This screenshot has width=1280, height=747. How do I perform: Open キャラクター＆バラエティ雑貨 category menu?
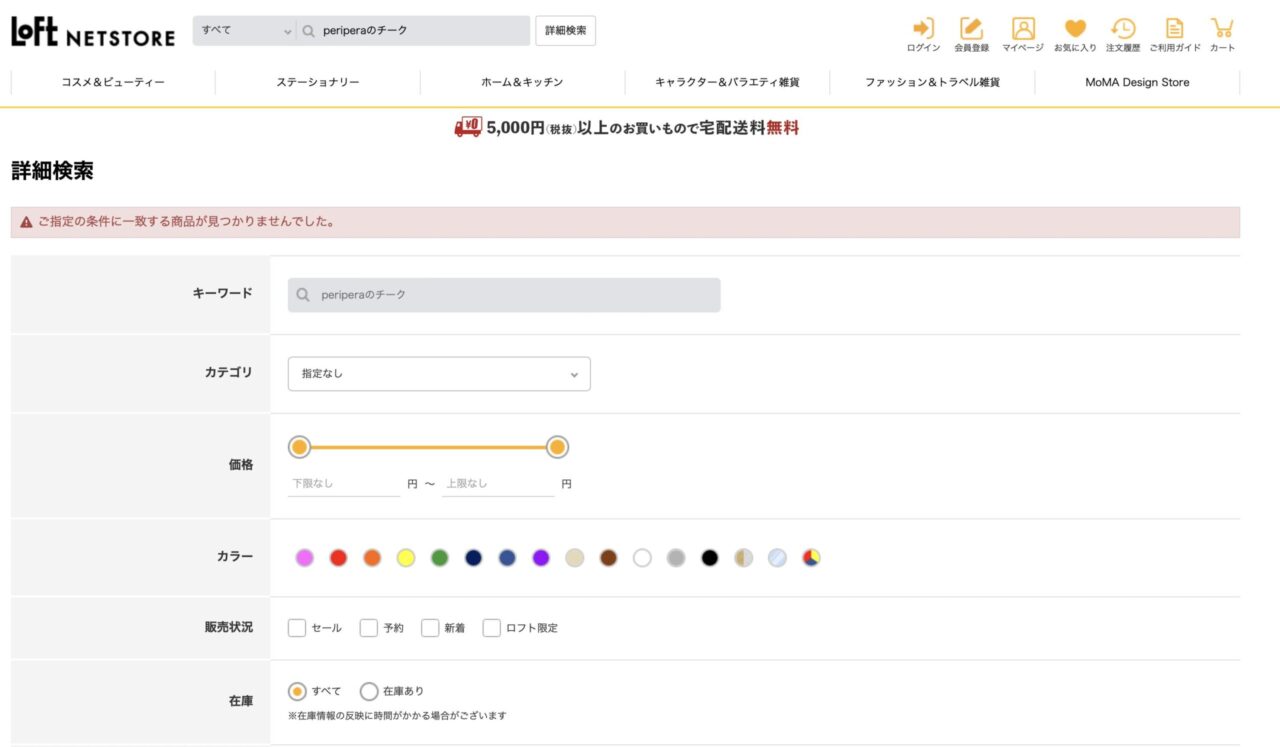point(727,82)
